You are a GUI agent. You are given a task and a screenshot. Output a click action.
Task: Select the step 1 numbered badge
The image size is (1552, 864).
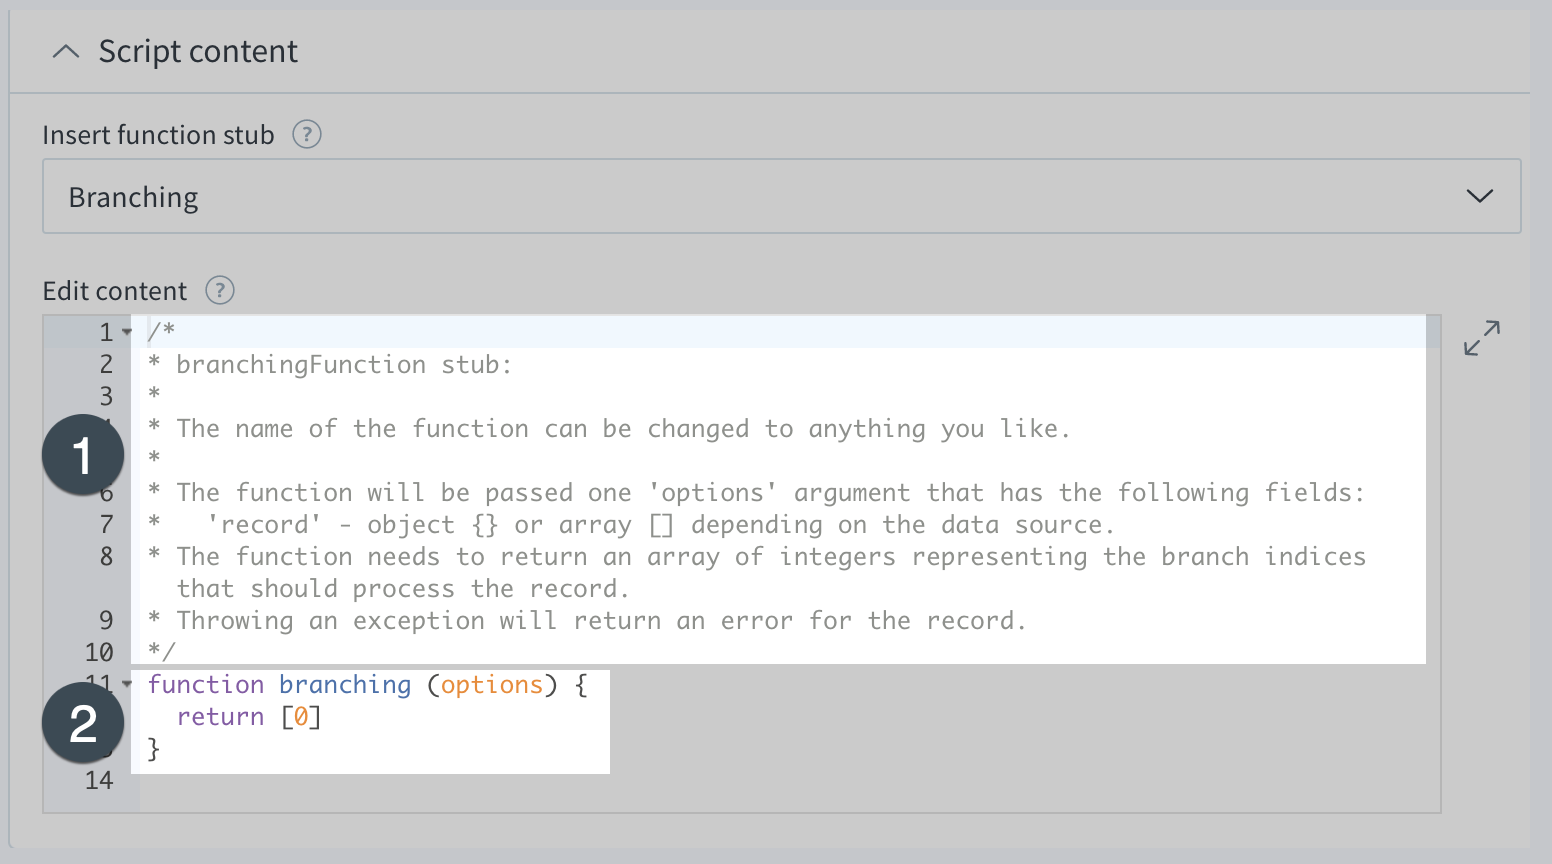[83, 454]
